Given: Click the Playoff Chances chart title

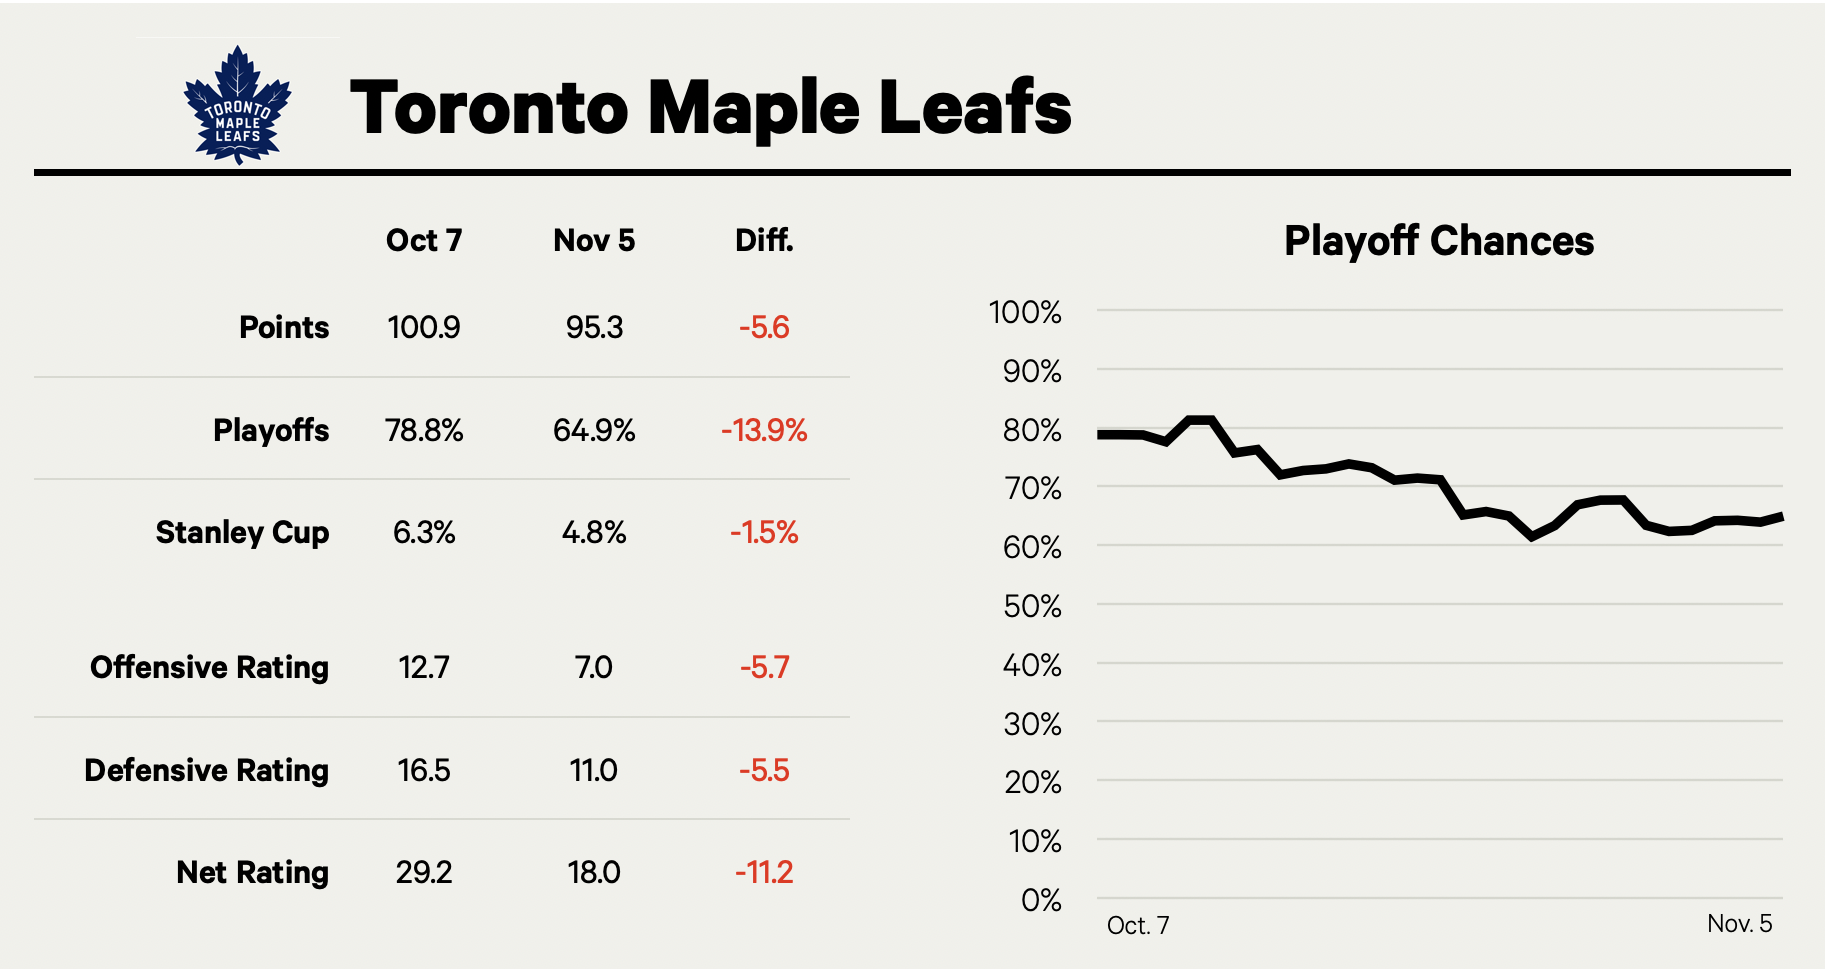Looking at the screenshot, I should pyautogui.click(x=1439, y=242).
